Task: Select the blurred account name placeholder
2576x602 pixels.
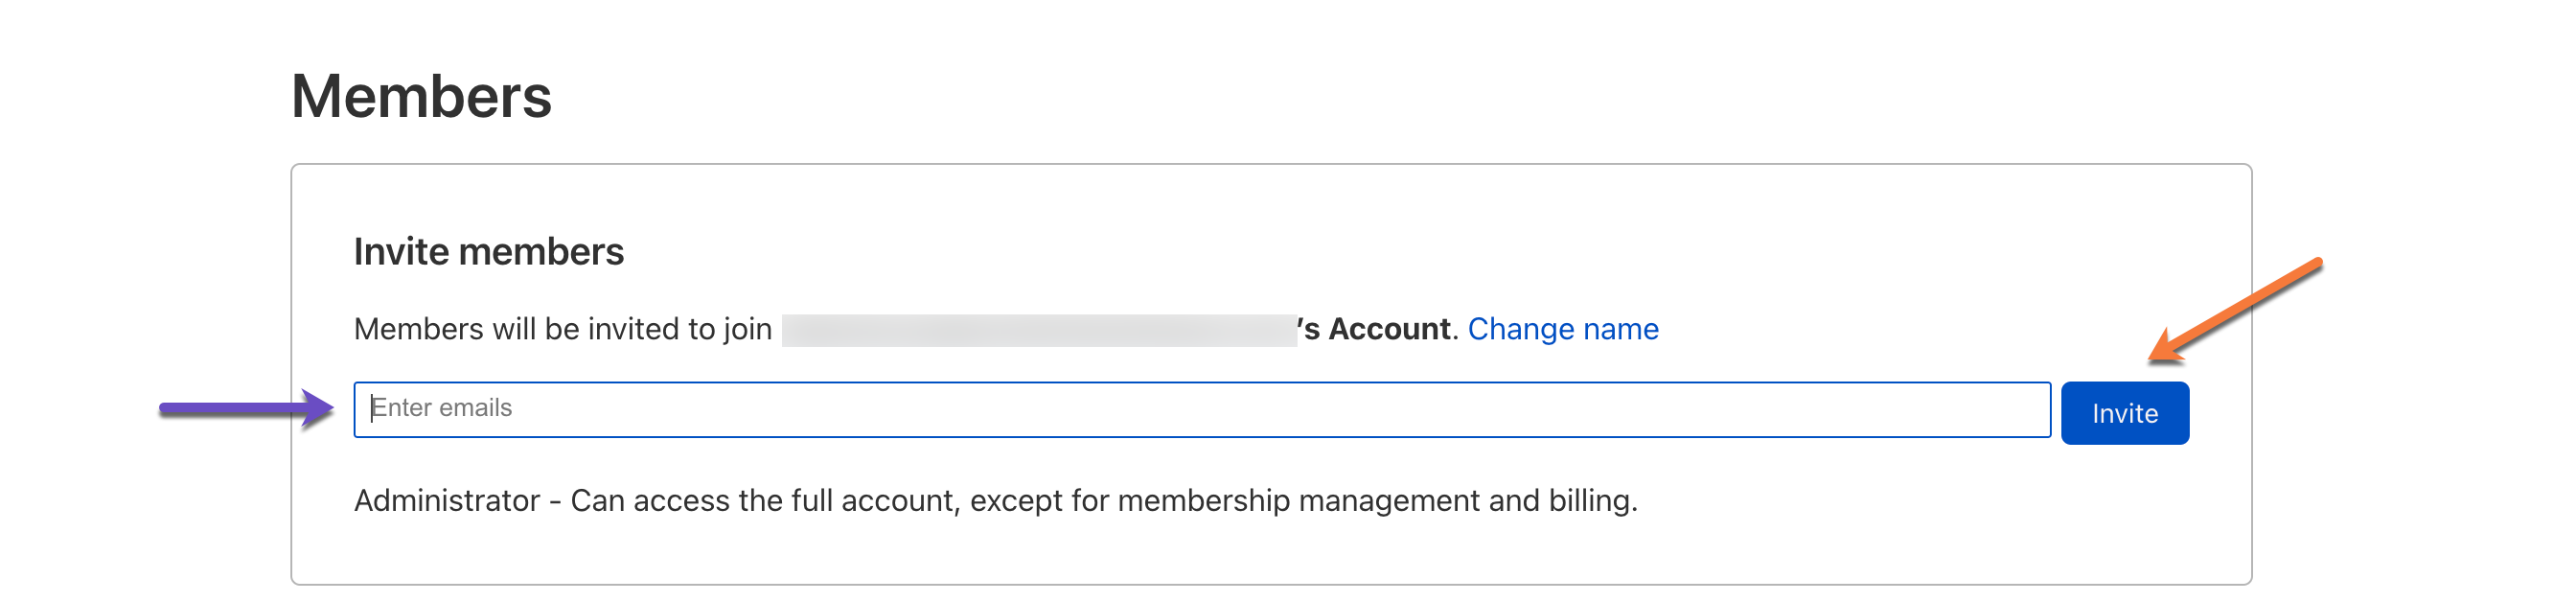Action: point(1038,330)
